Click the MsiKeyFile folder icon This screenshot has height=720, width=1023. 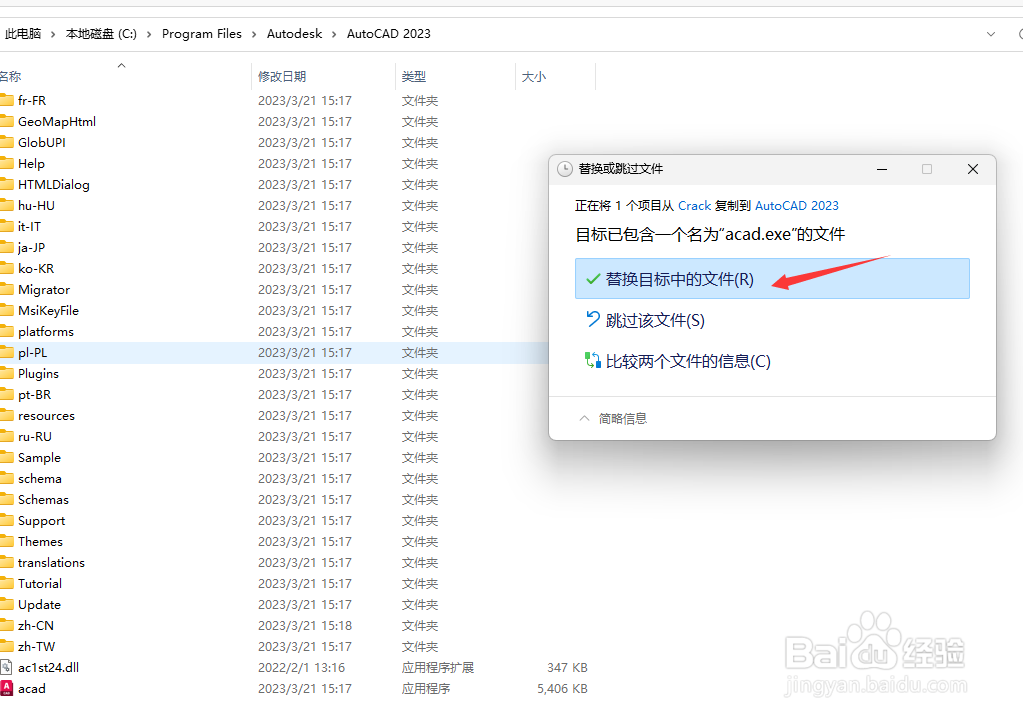click(7, 310)
